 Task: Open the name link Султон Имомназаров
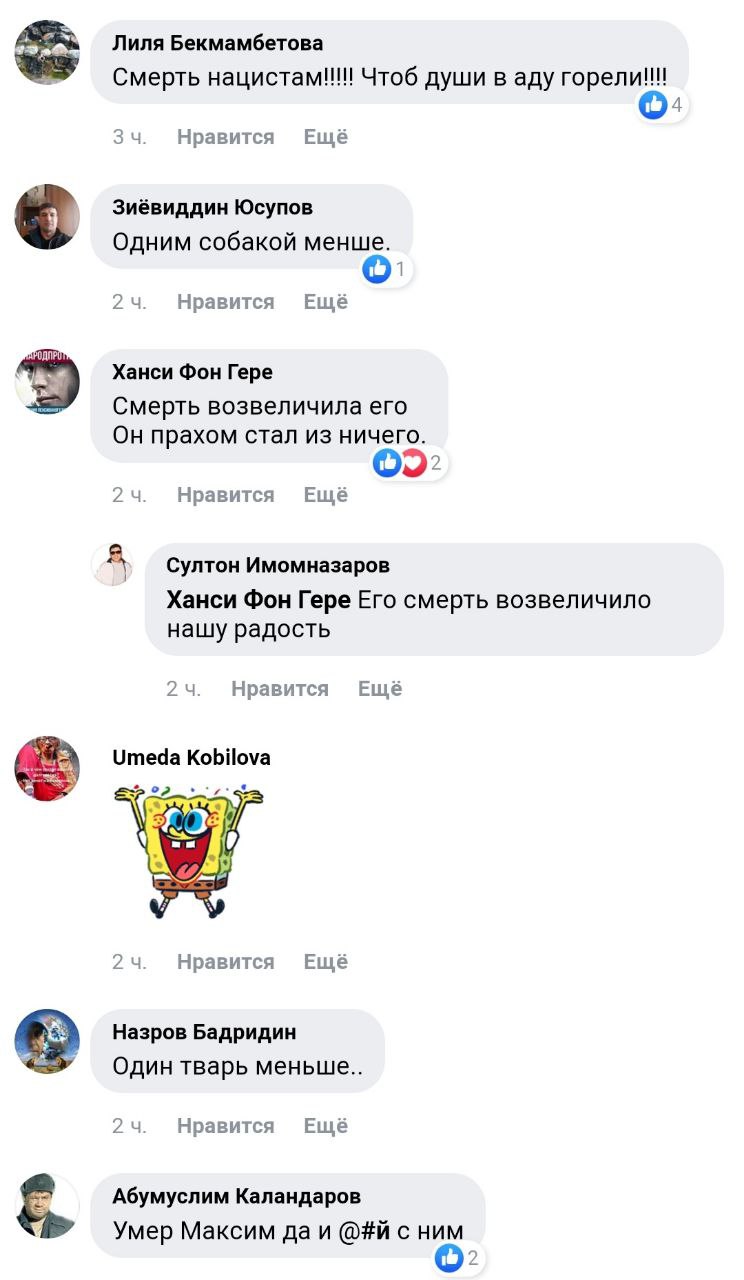[x=278, y=566]
